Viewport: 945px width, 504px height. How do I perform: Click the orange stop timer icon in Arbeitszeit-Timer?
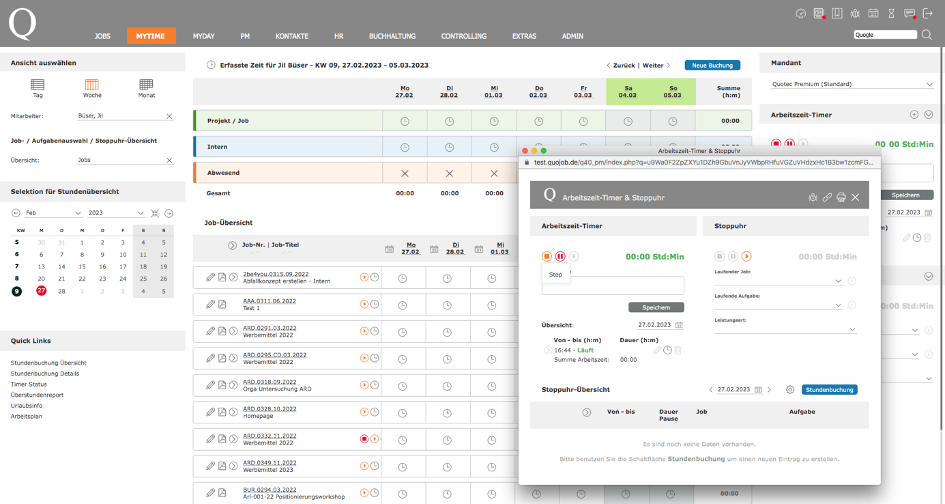(547, 256)
